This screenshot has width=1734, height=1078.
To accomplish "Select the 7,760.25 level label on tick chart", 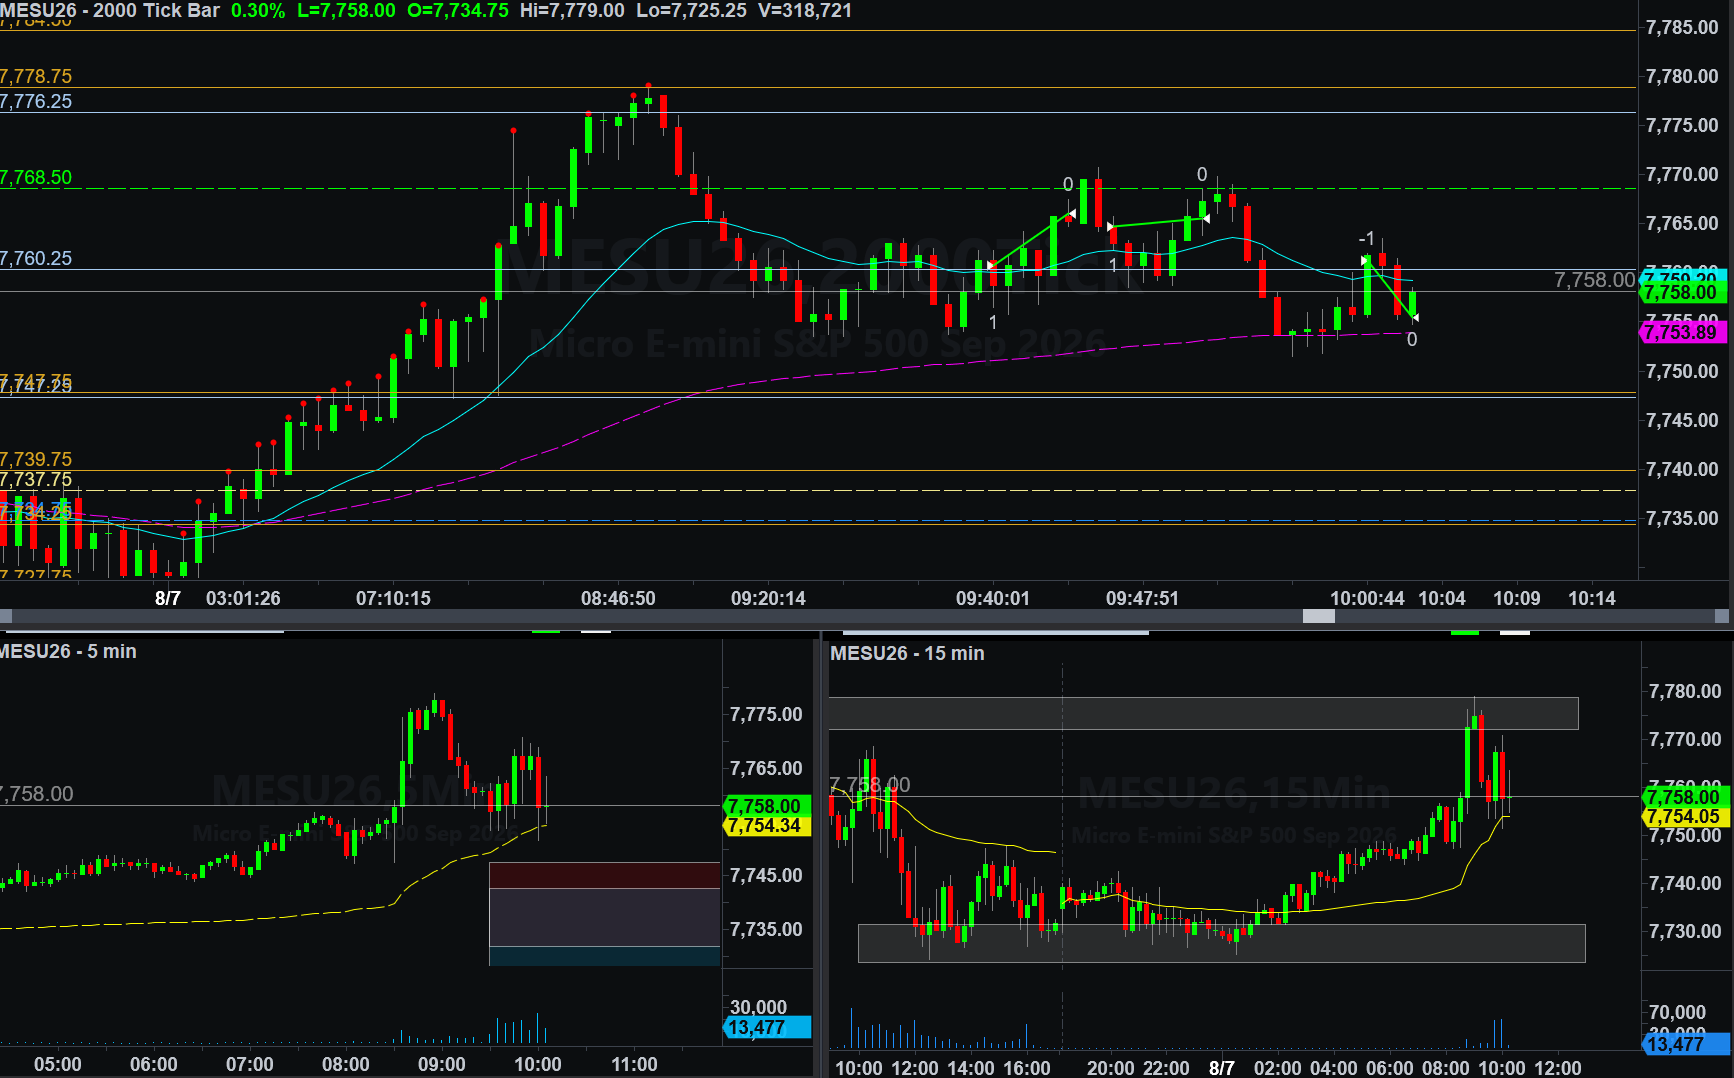I will pos(36,258).
